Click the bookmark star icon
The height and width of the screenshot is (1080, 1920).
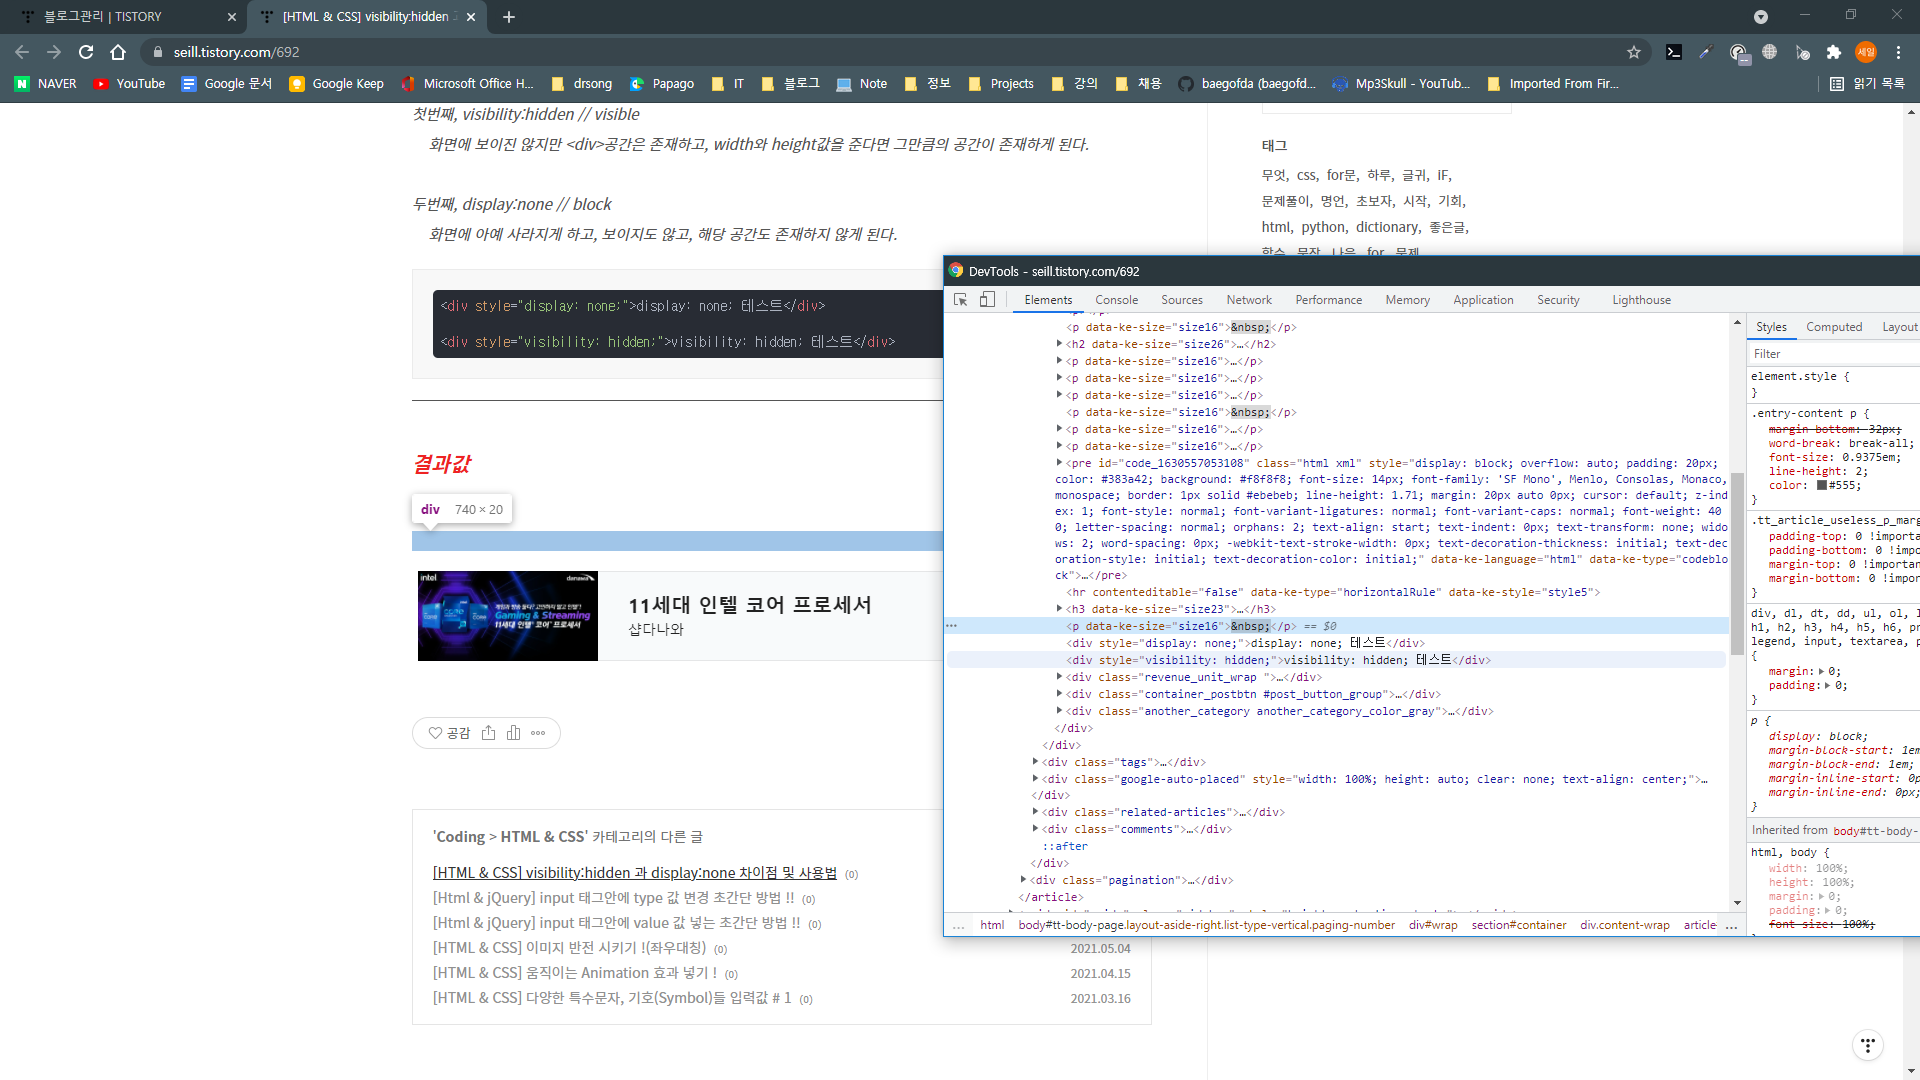click(x=1634, y=52)
